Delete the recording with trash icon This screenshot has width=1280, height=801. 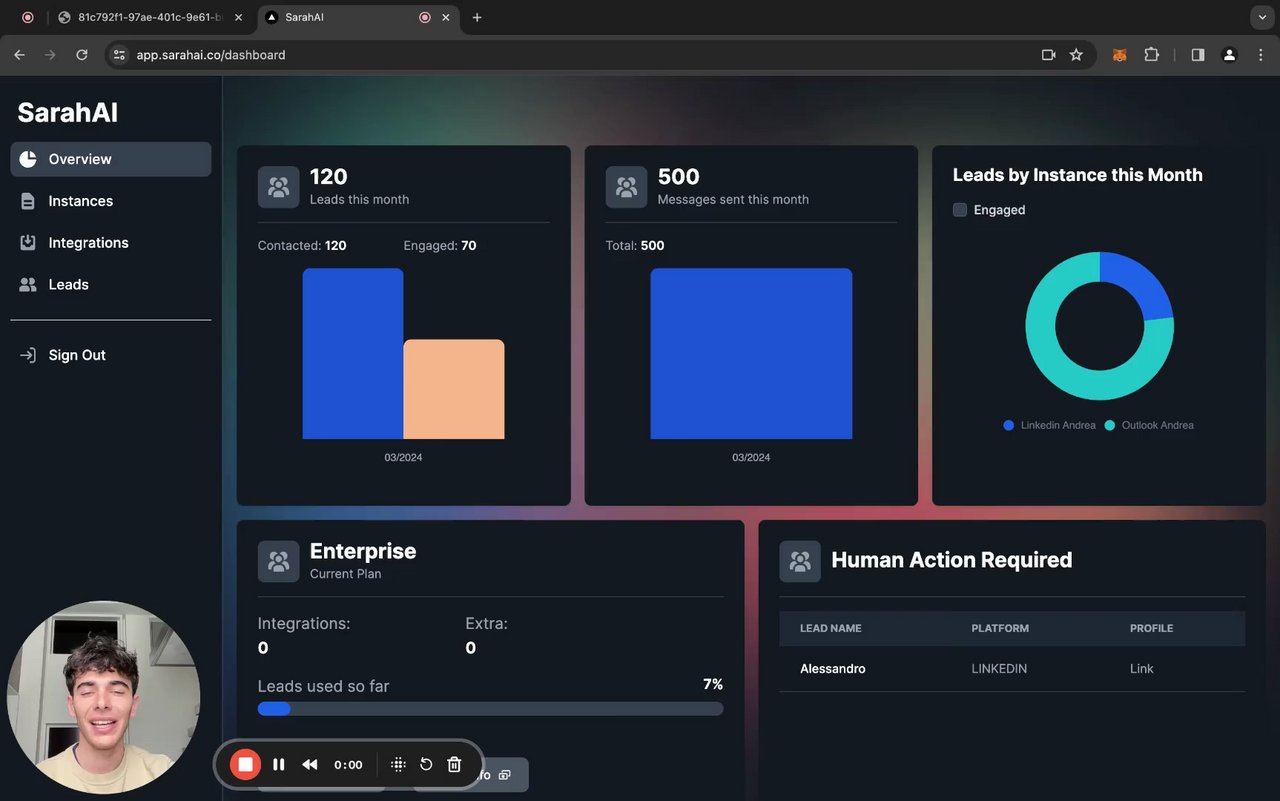pos(454,764)
